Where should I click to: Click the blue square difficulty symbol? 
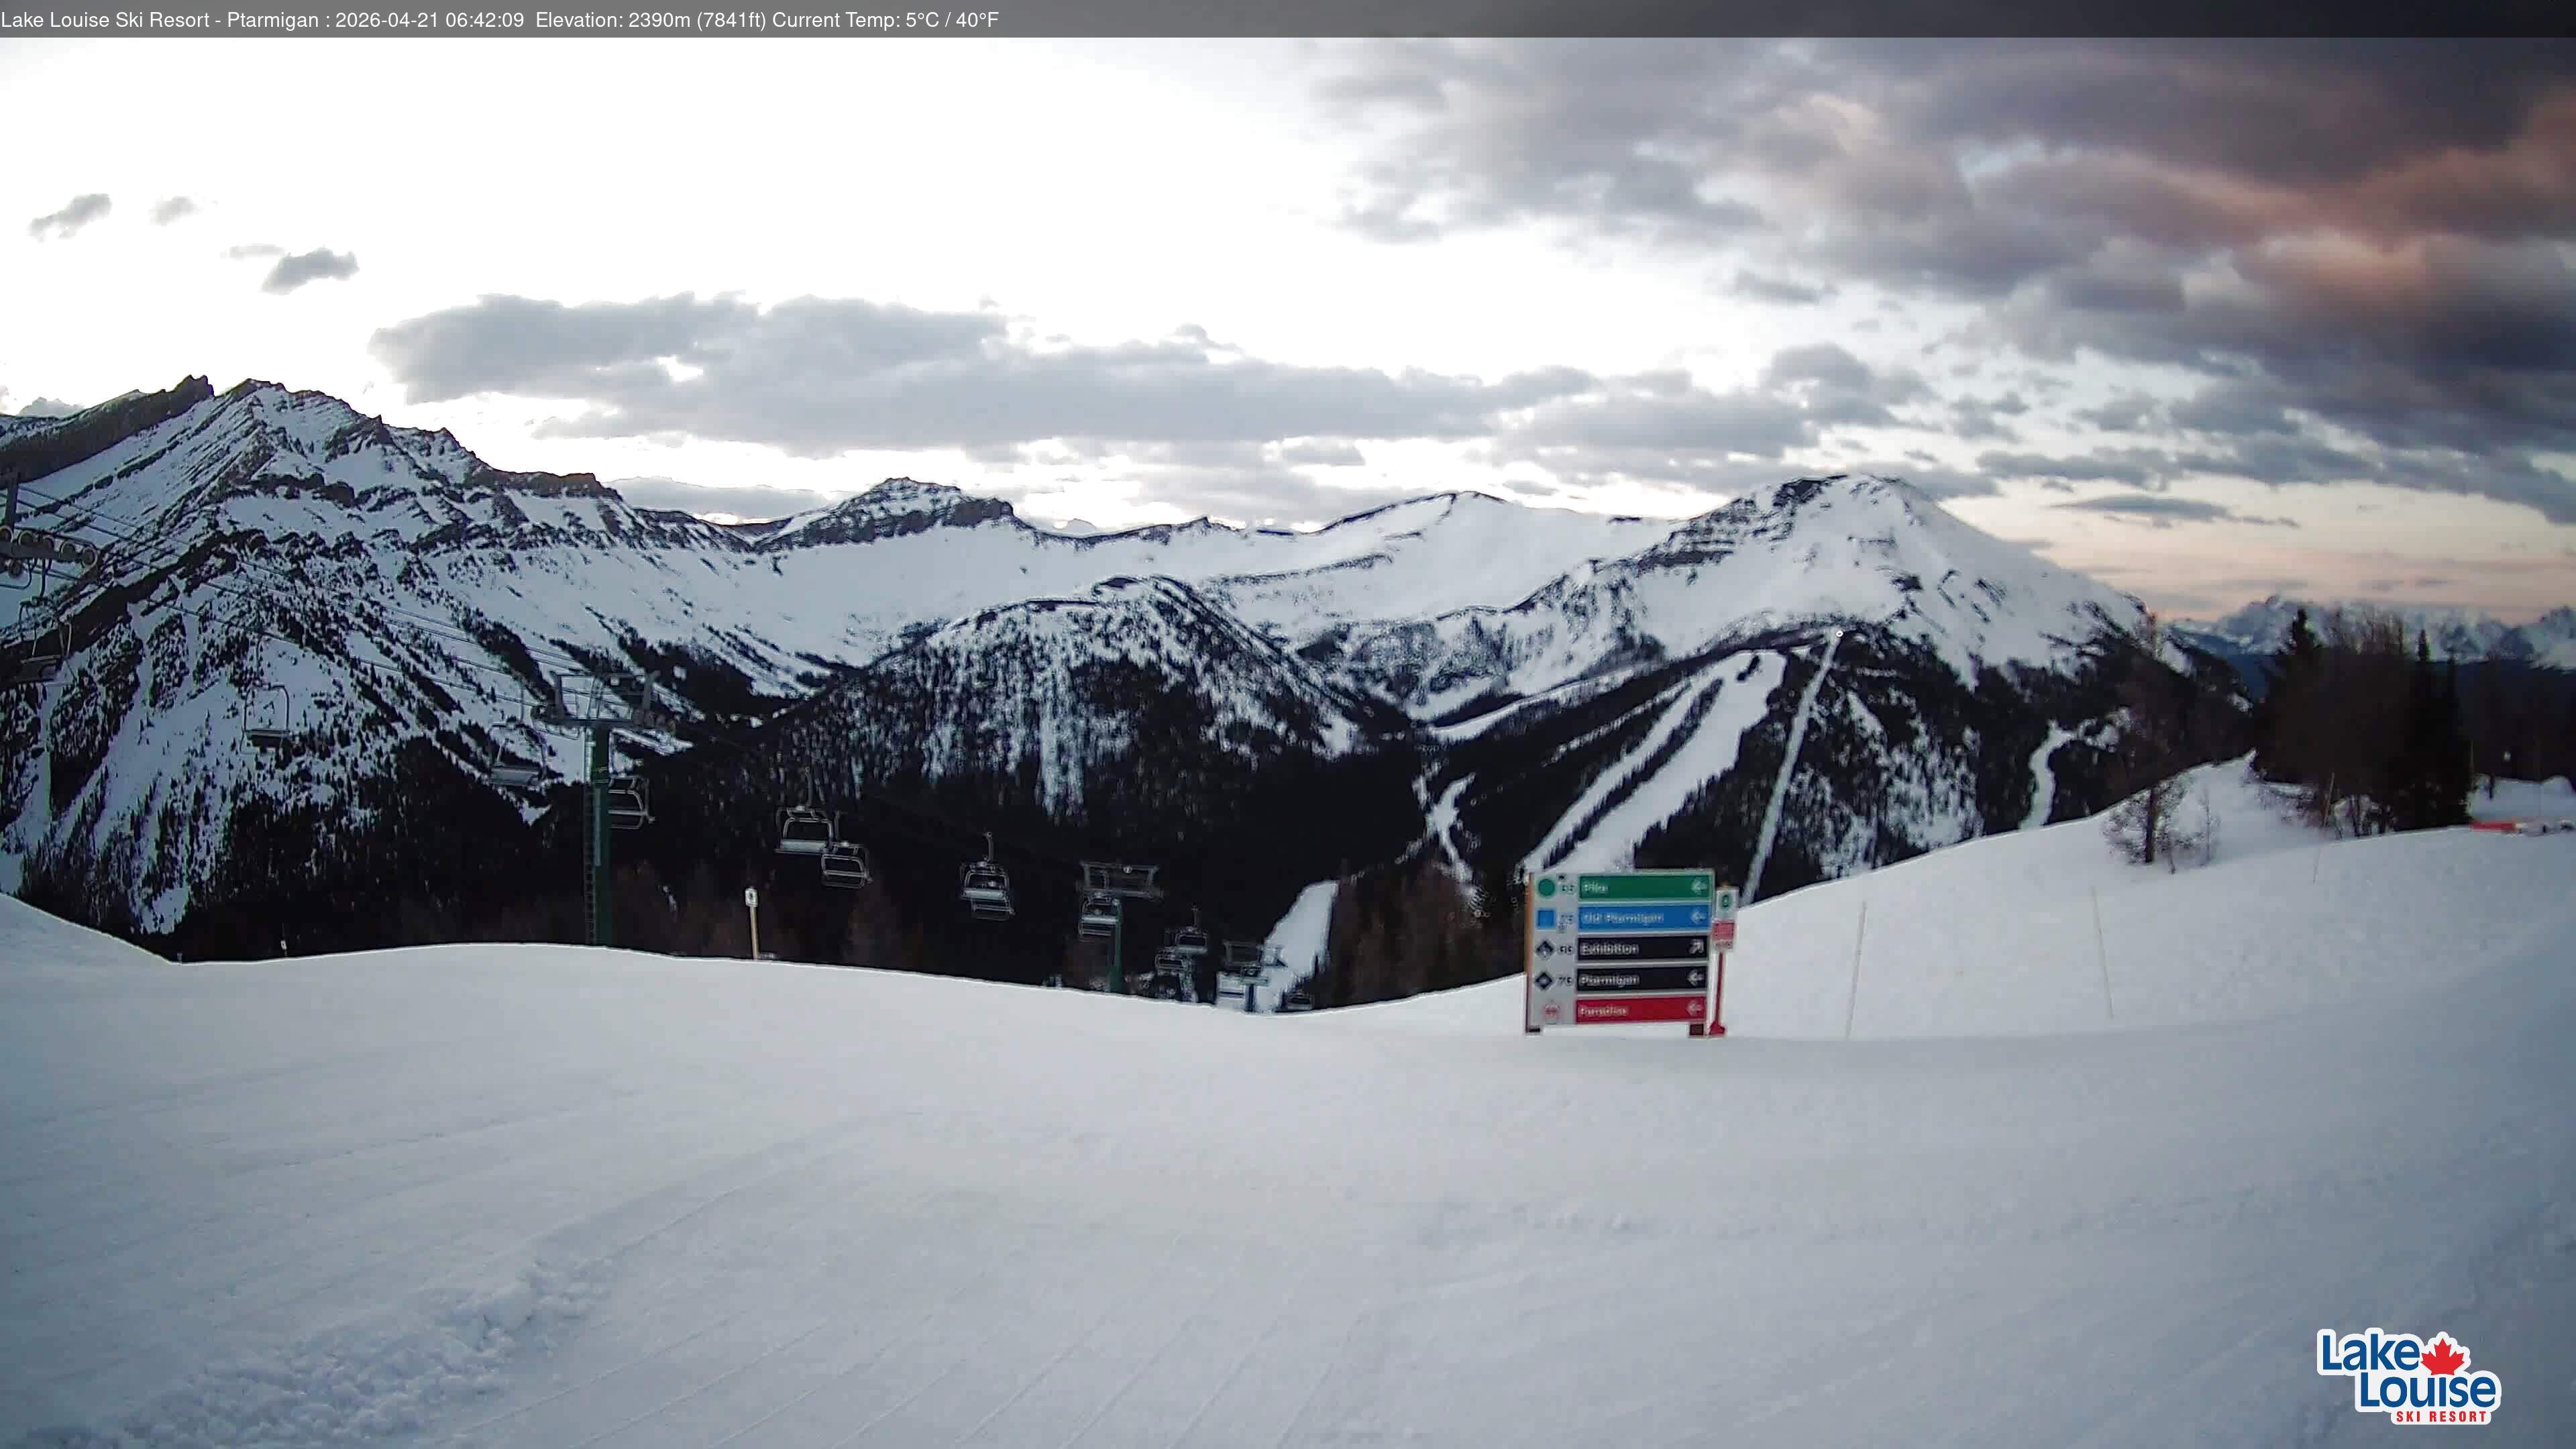(x=1547, y=917)
